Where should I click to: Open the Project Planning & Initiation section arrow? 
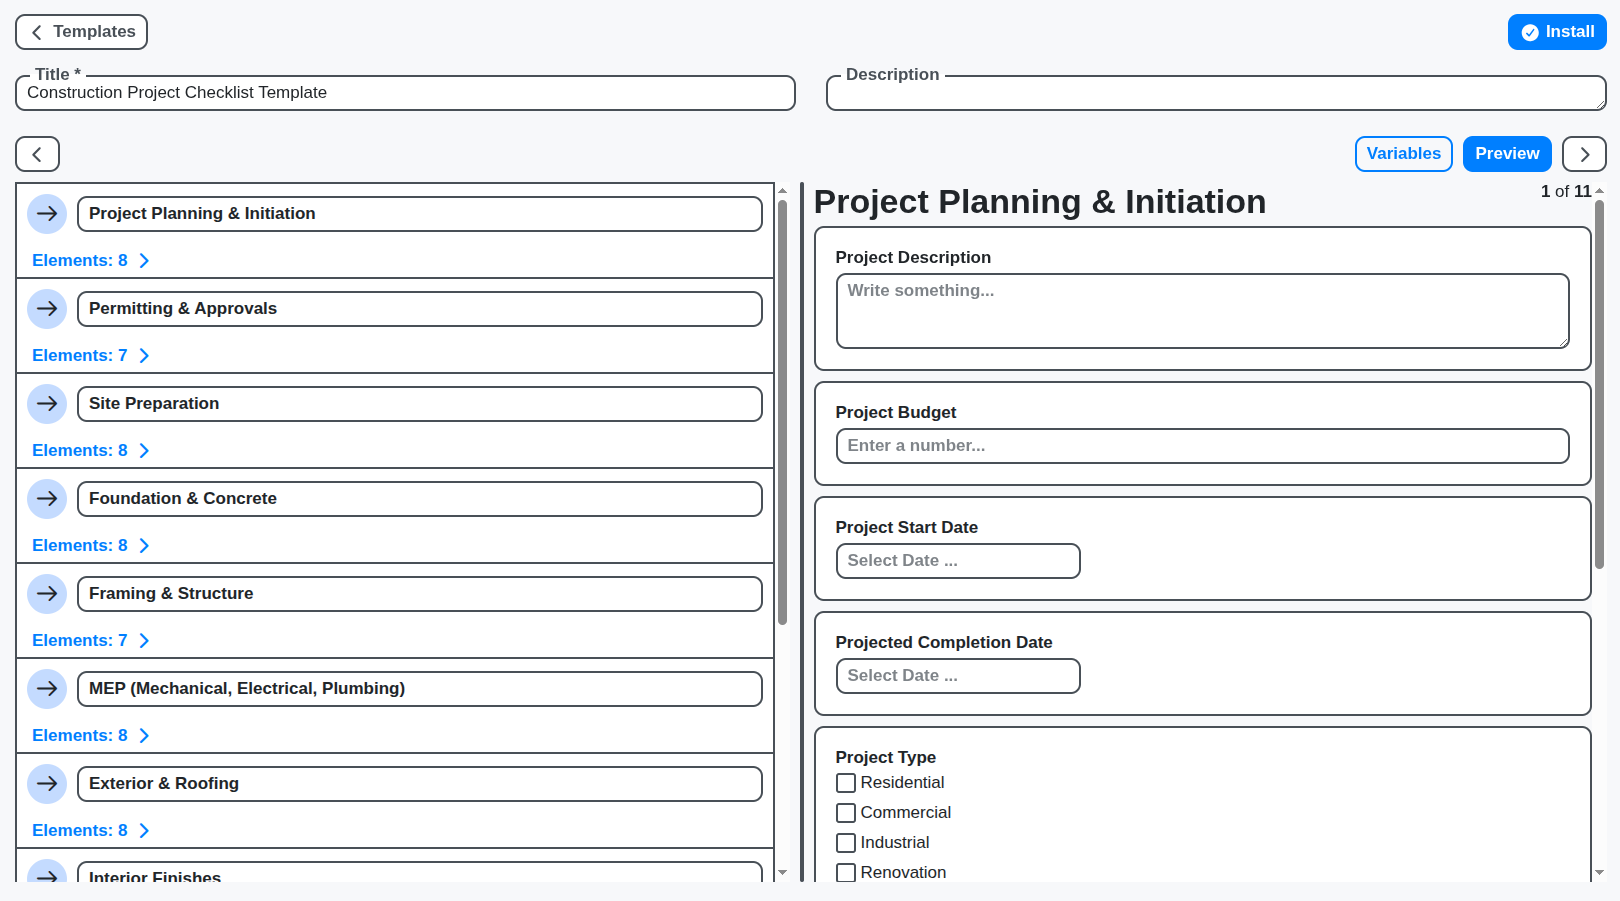coord(47,213)
